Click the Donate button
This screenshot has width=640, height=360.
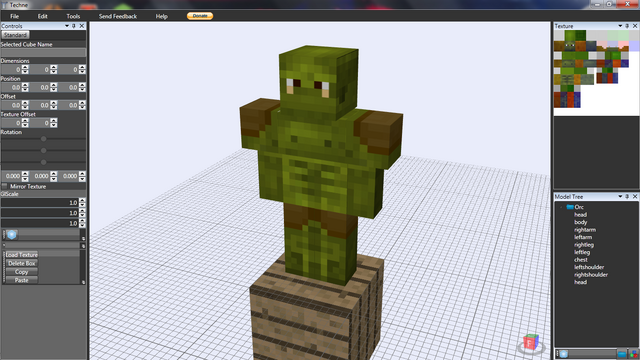[x=200, y=16]
